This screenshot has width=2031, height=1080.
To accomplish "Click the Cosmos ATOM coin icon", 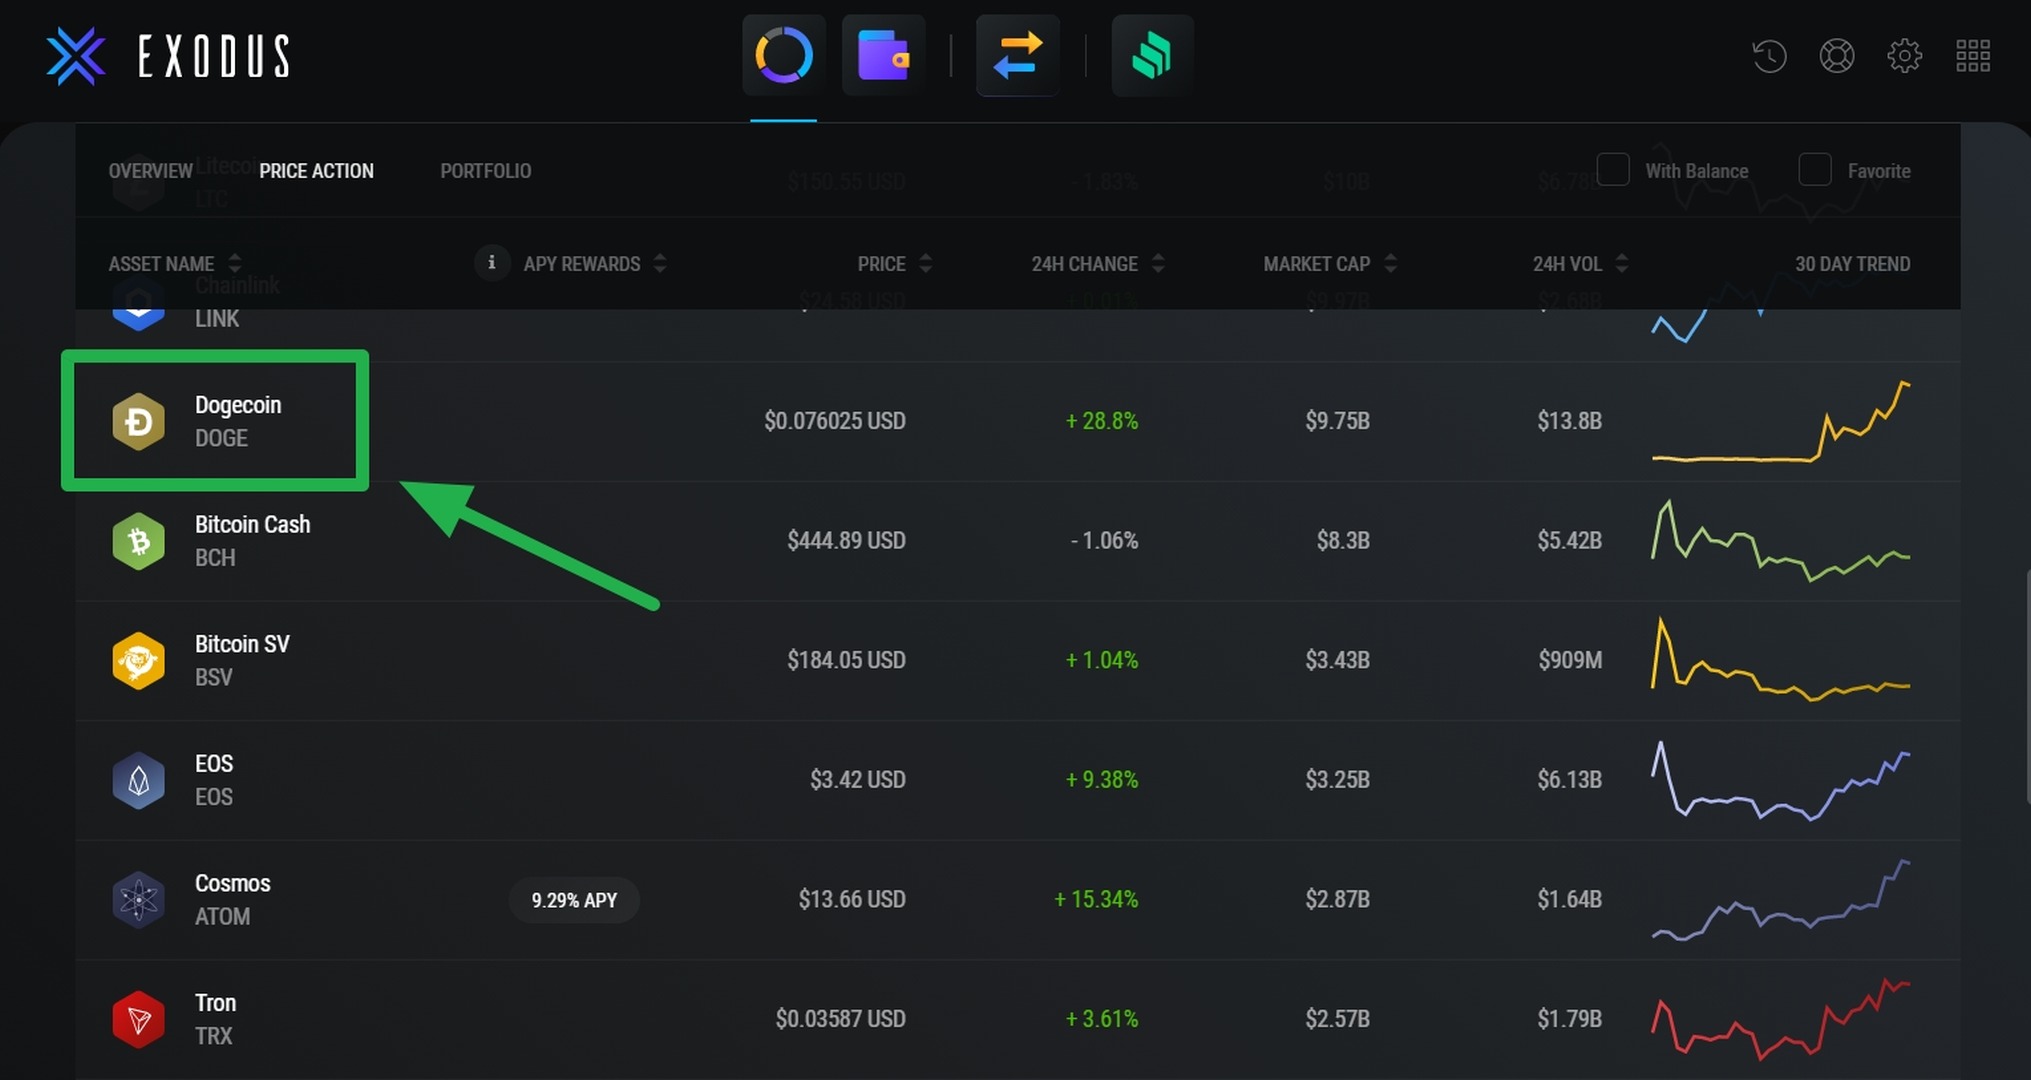I will [x=139, y=899].
